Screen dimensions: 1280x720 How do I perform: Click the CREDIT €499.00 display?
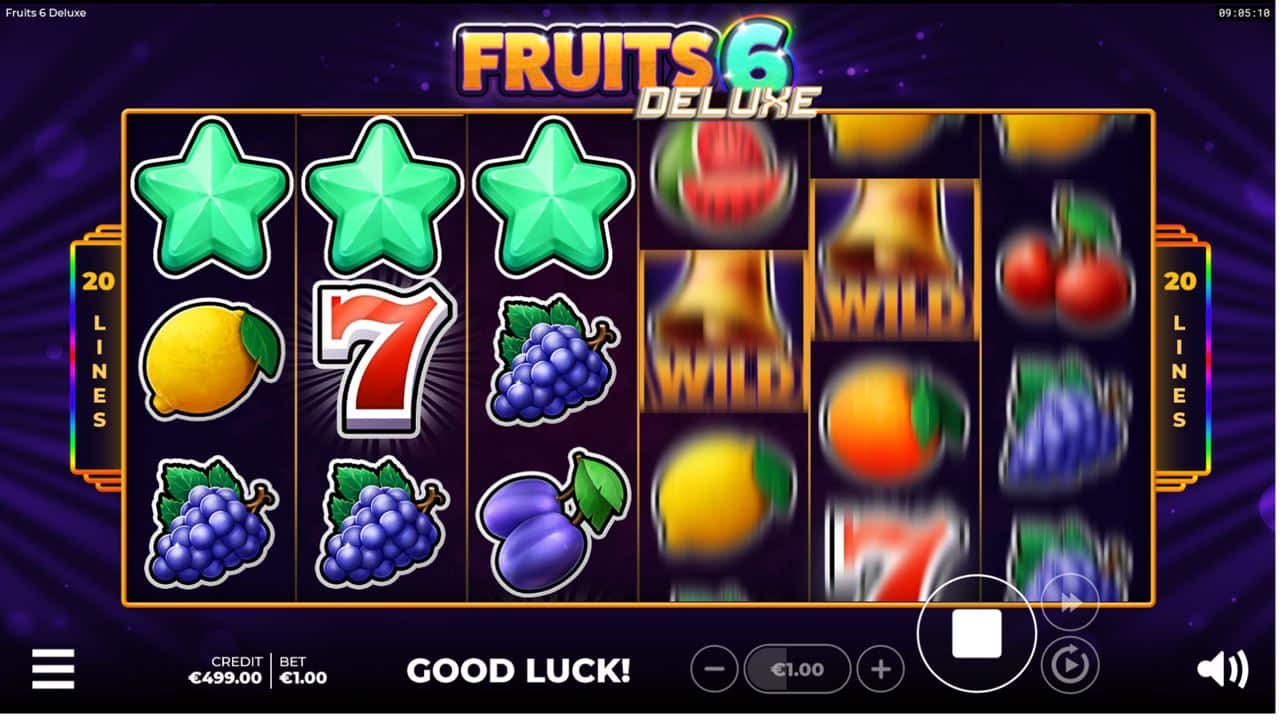pyautogui.click(x=225, y=670)
